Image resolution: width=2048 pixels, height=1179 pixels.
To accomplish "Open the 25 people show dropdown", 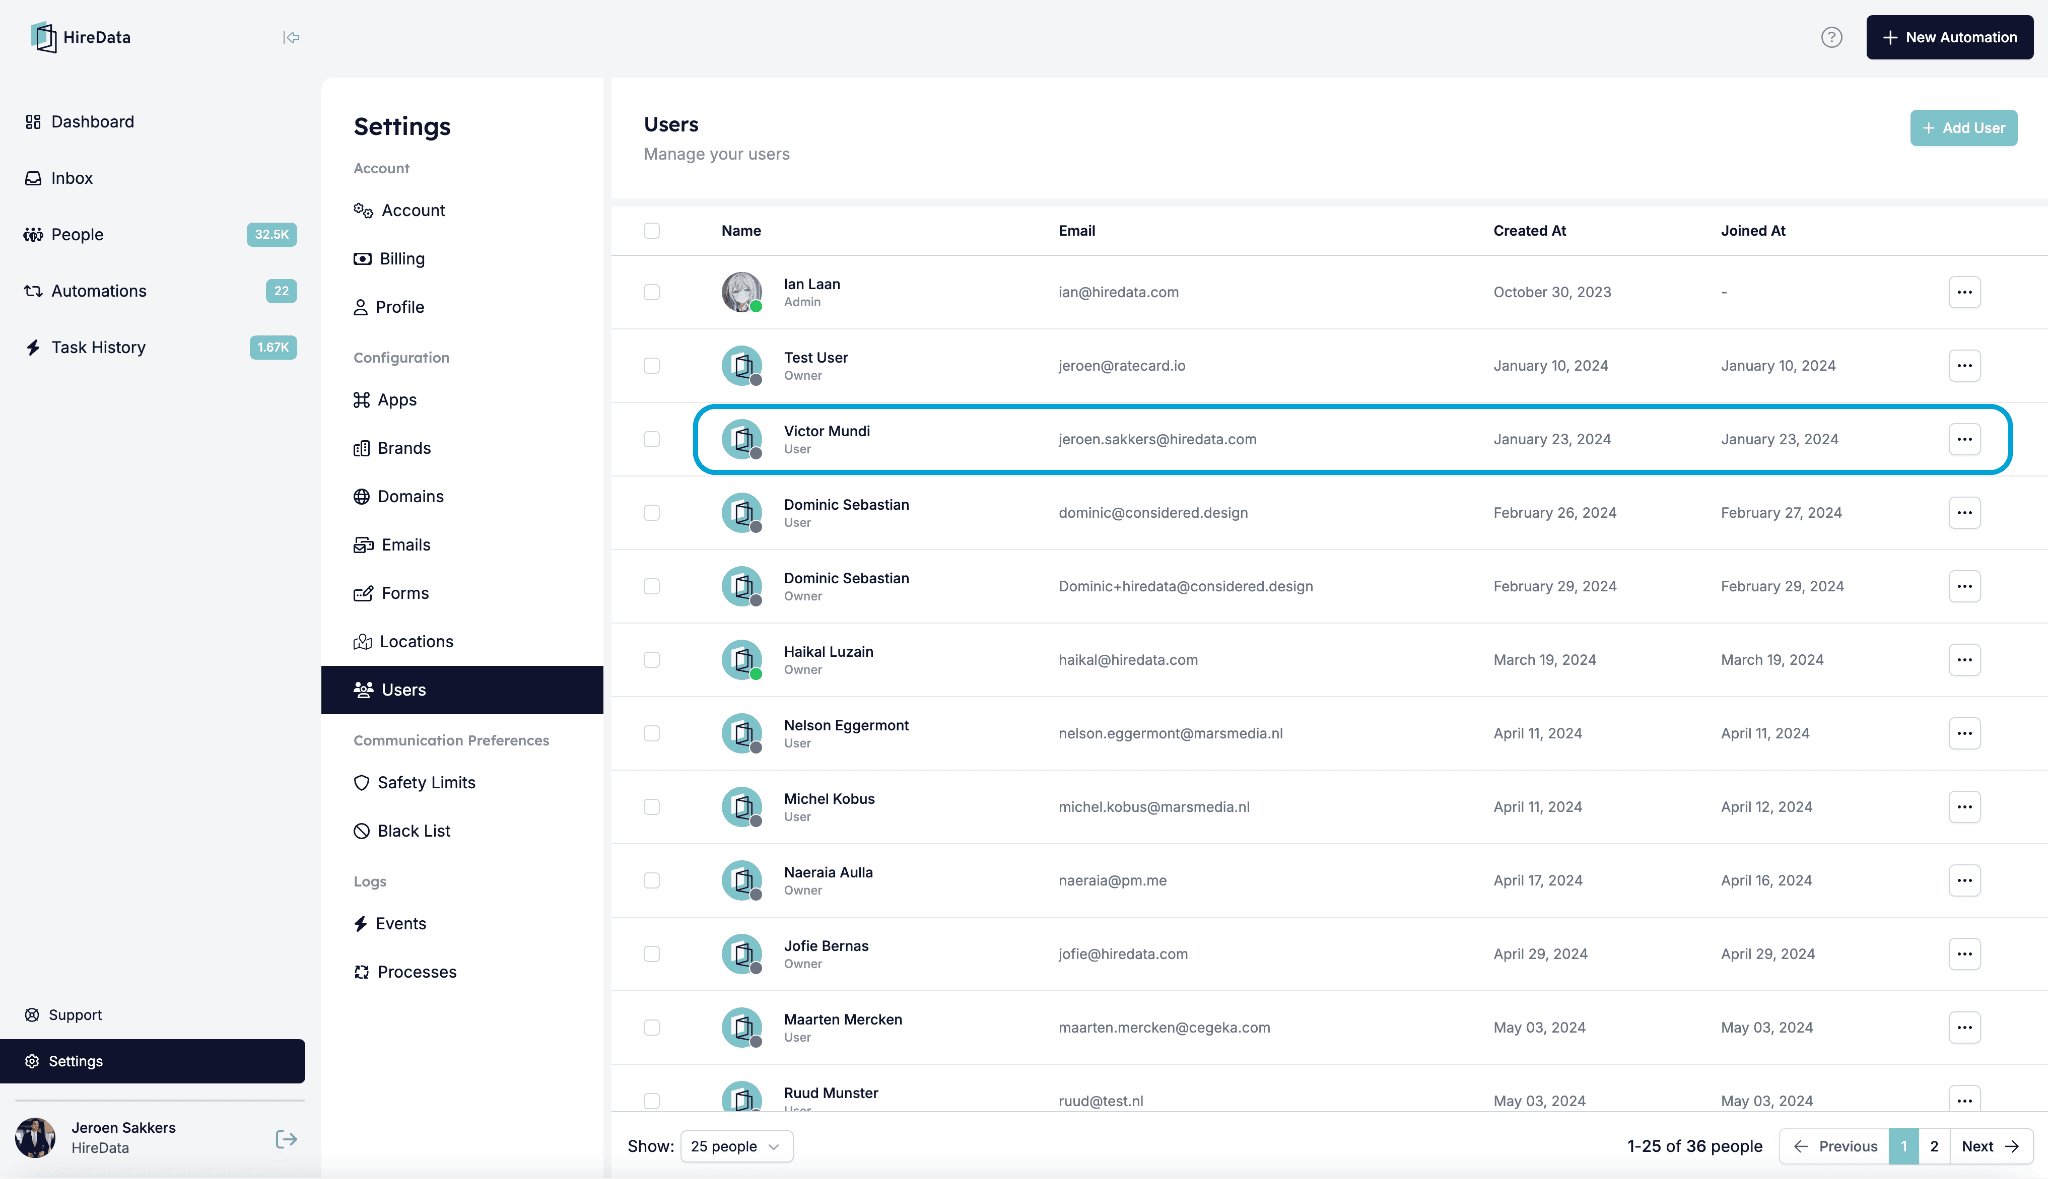I will [x=736, y=1146].
